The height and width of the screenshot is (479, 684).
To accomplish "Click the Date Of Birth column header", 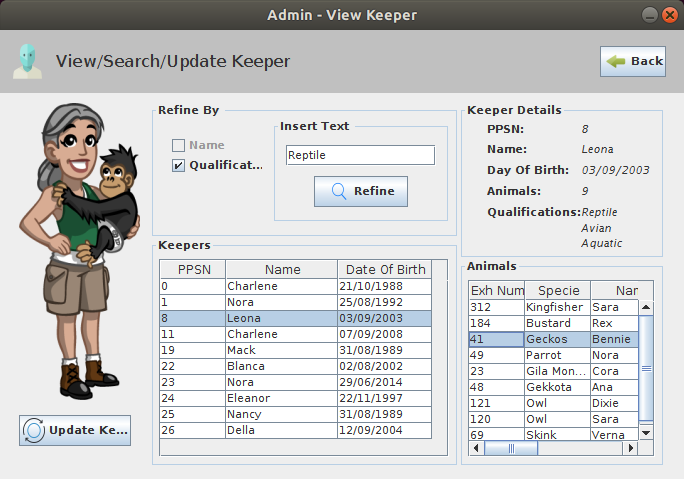I will pos(385,269).
